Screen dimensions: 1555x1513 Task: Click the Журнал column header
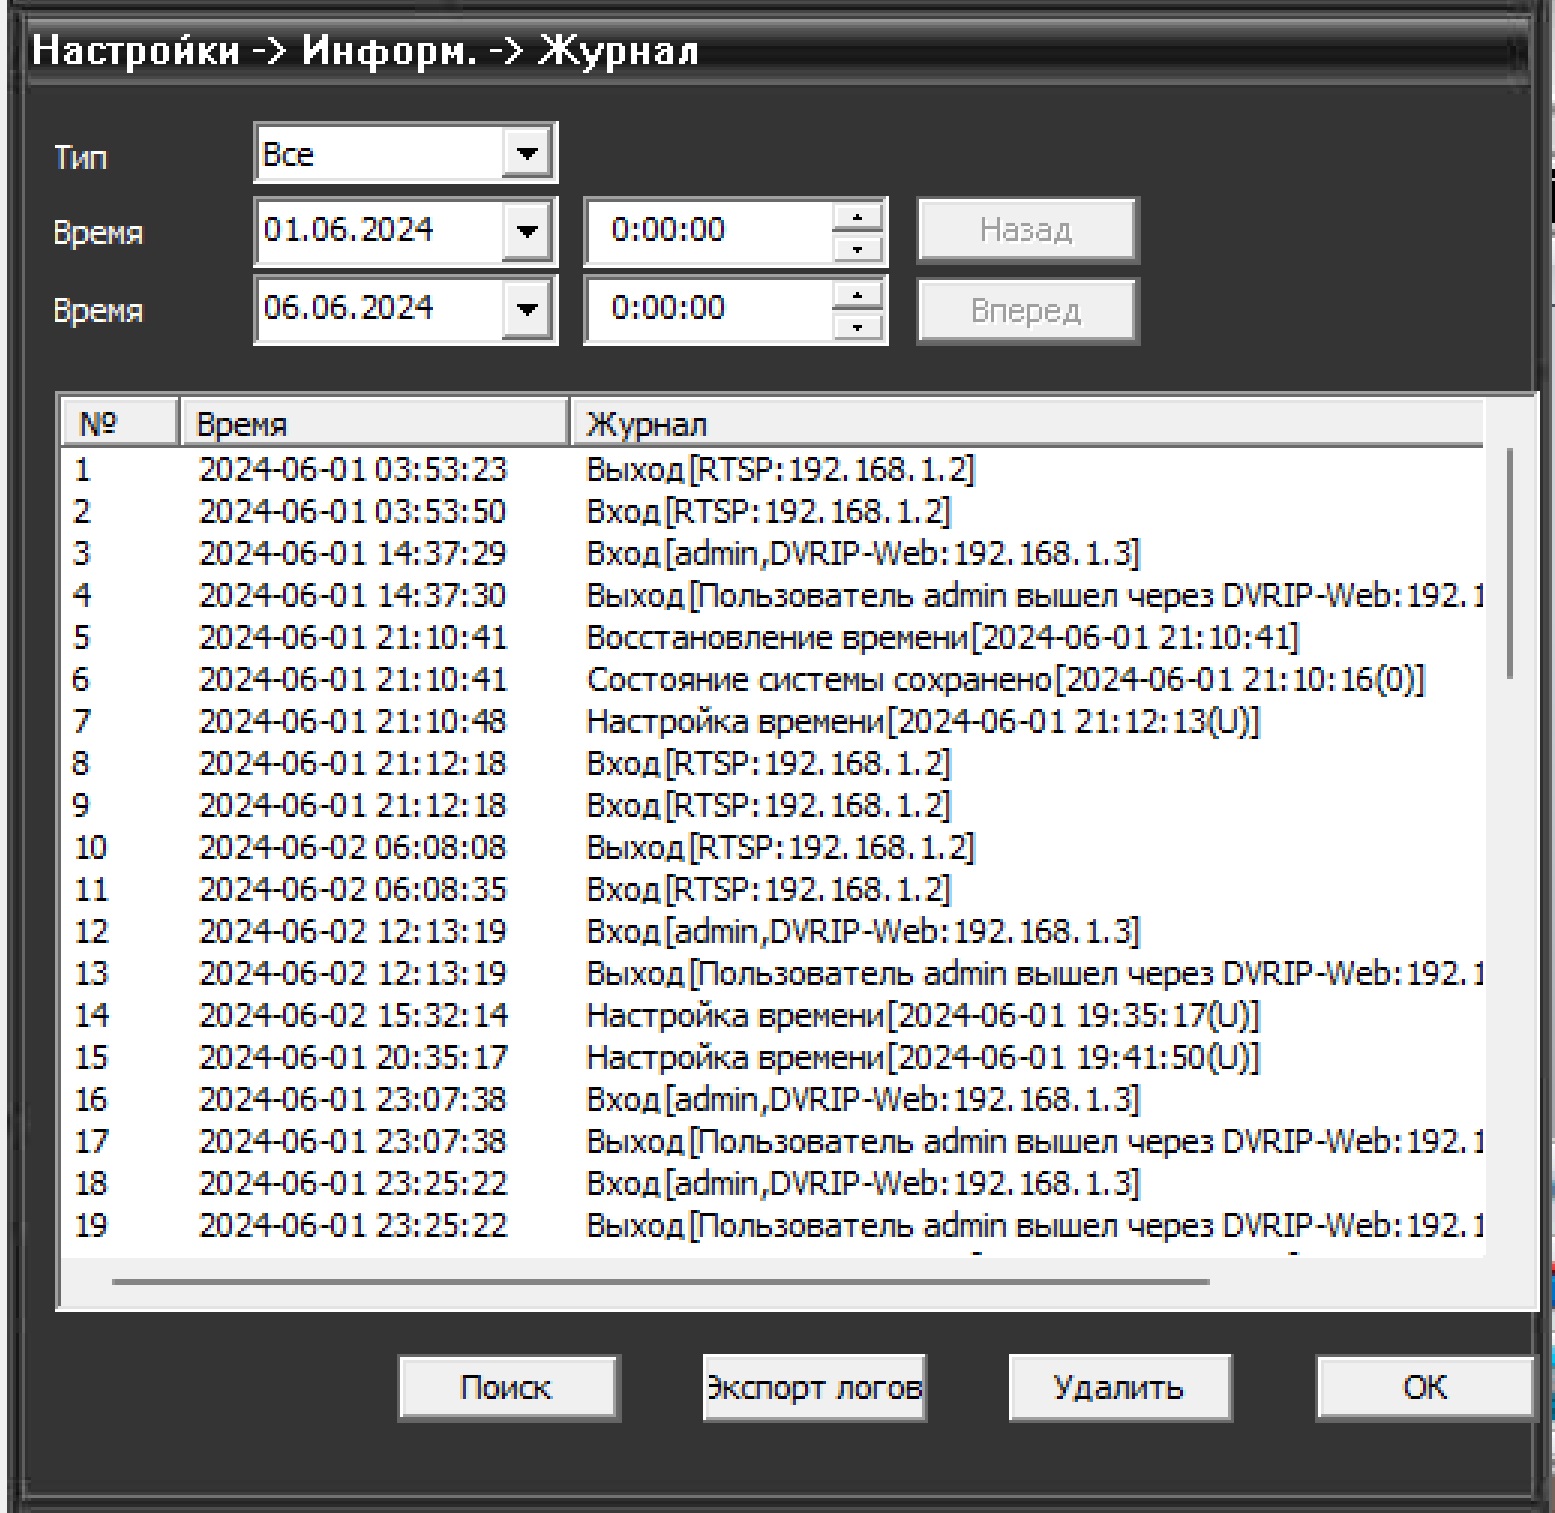pyautogui.click(x=1025, y=424)
